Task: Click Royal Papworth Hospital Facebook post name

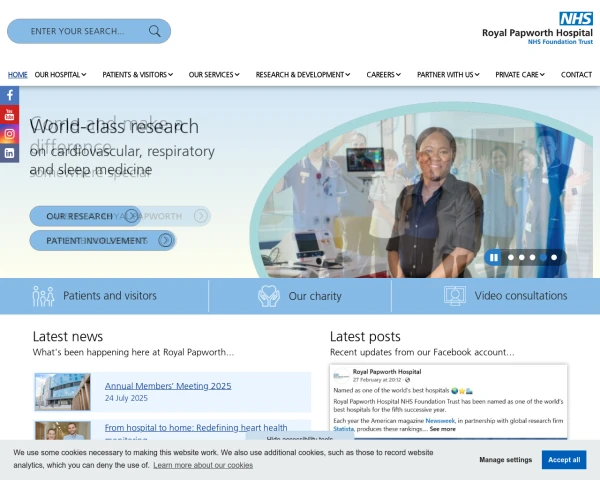Action: (x=387, y=372)
